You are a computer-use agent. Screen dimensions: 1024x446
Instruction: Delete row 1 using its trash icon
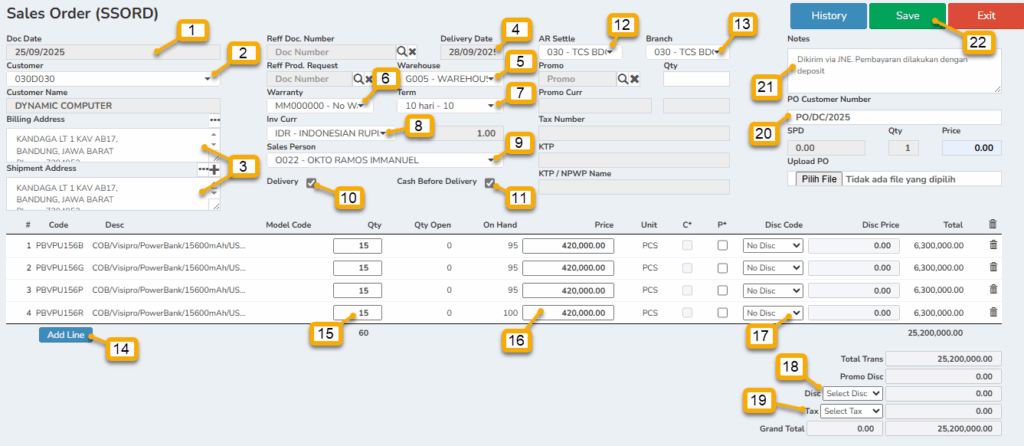point(992,244)
